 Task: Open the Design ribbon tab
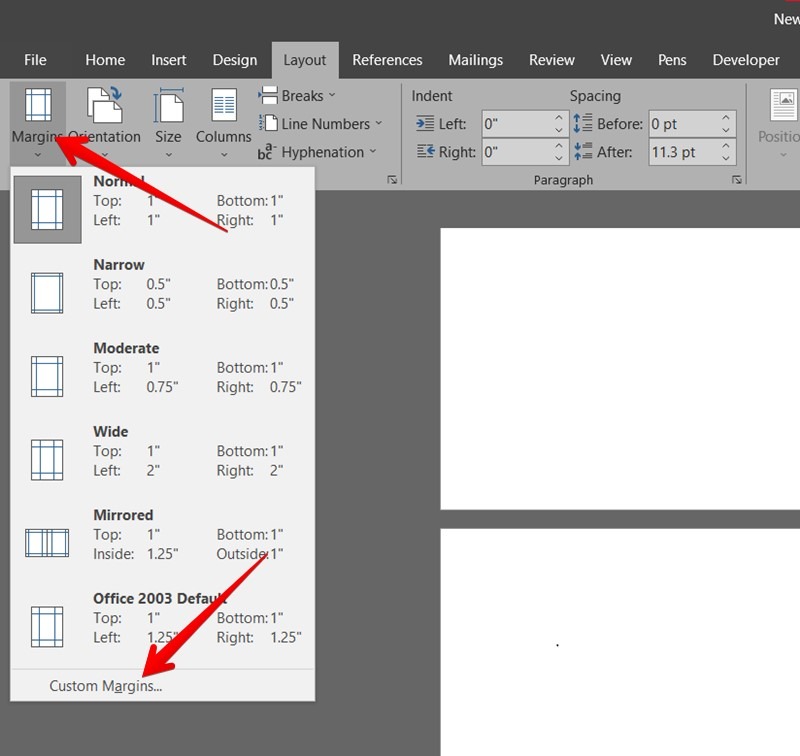[234, 60]
